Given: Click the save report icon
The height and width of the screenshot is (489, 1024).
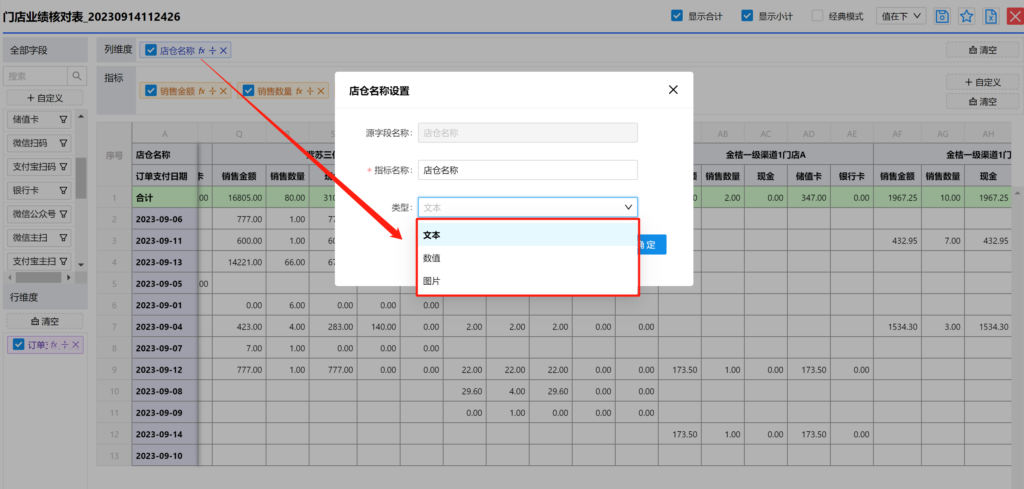Looking at the screenshot, I should pos(942,16).
